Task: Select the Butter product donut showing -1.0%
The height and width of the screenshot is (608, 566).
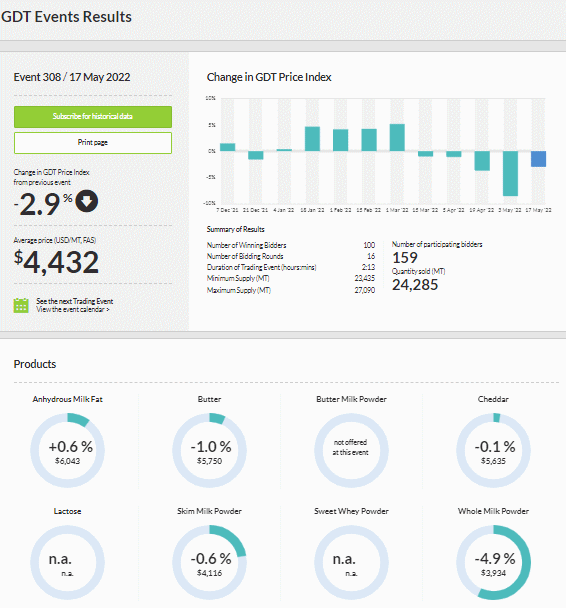Action: (209, 450)
